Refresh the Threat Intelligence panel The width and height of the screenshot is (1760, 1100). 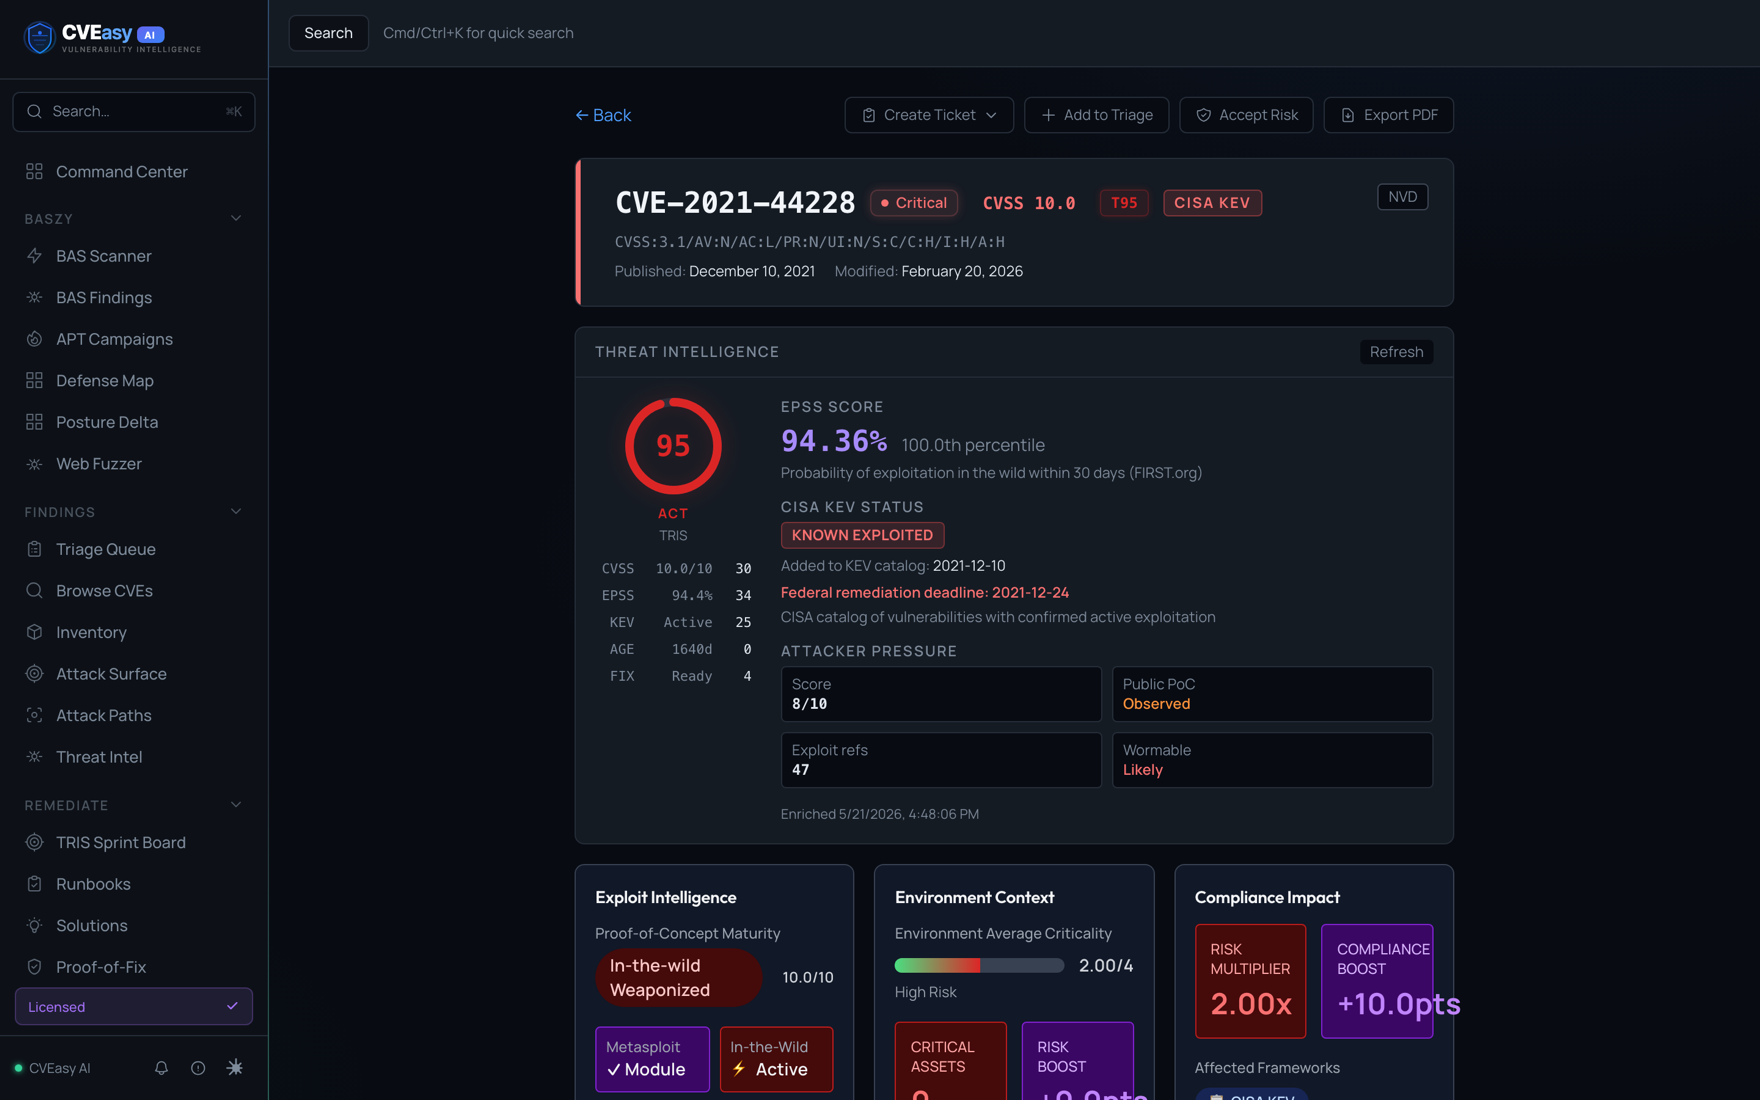tap(1396, 352)
